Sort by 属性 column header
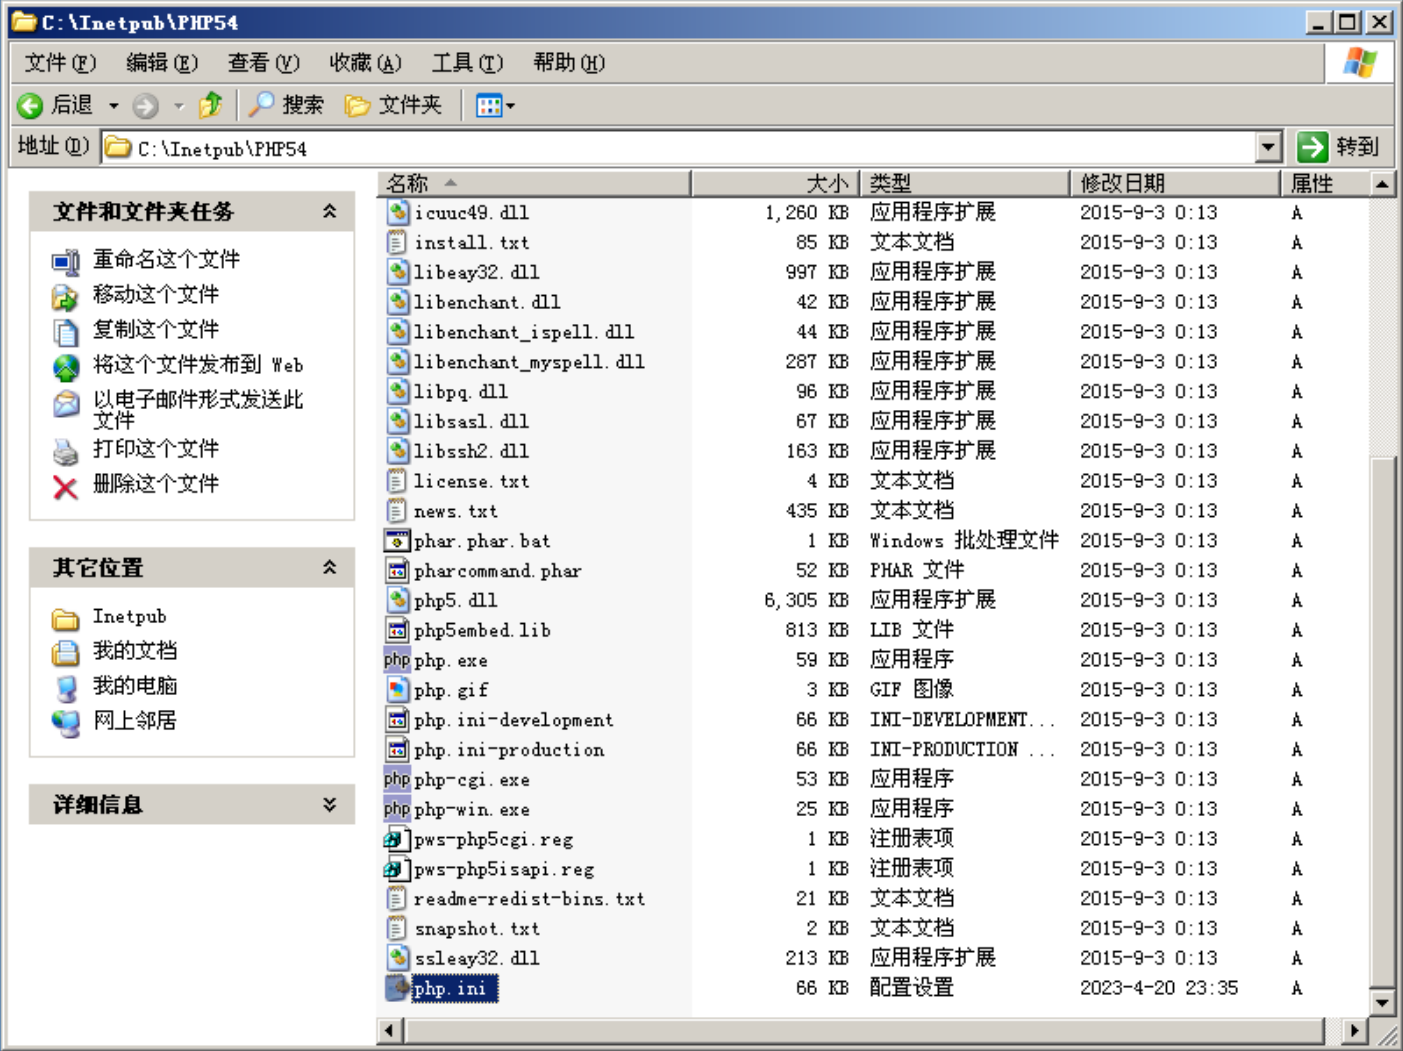1403x1051 pixels. coord(1326,183)
